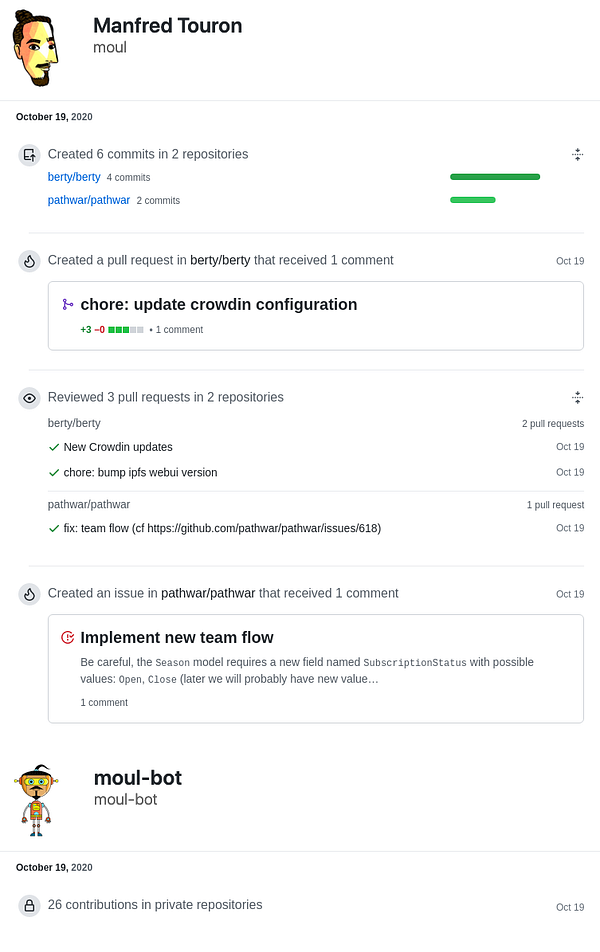Image resolution: width=600 pixels, height=952 pixels.
Task: Click the red open issue icon
Action: pos(68,638)
